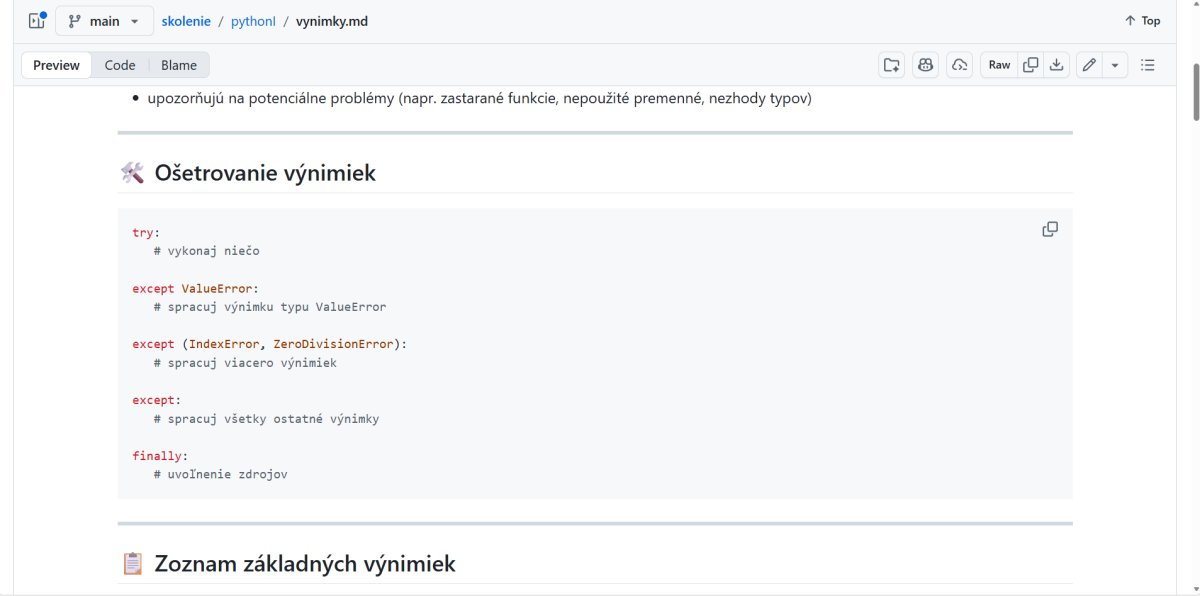Screen dimensions: 1200x596
Task: View the Raw file
Action: [x=999, y=65]
